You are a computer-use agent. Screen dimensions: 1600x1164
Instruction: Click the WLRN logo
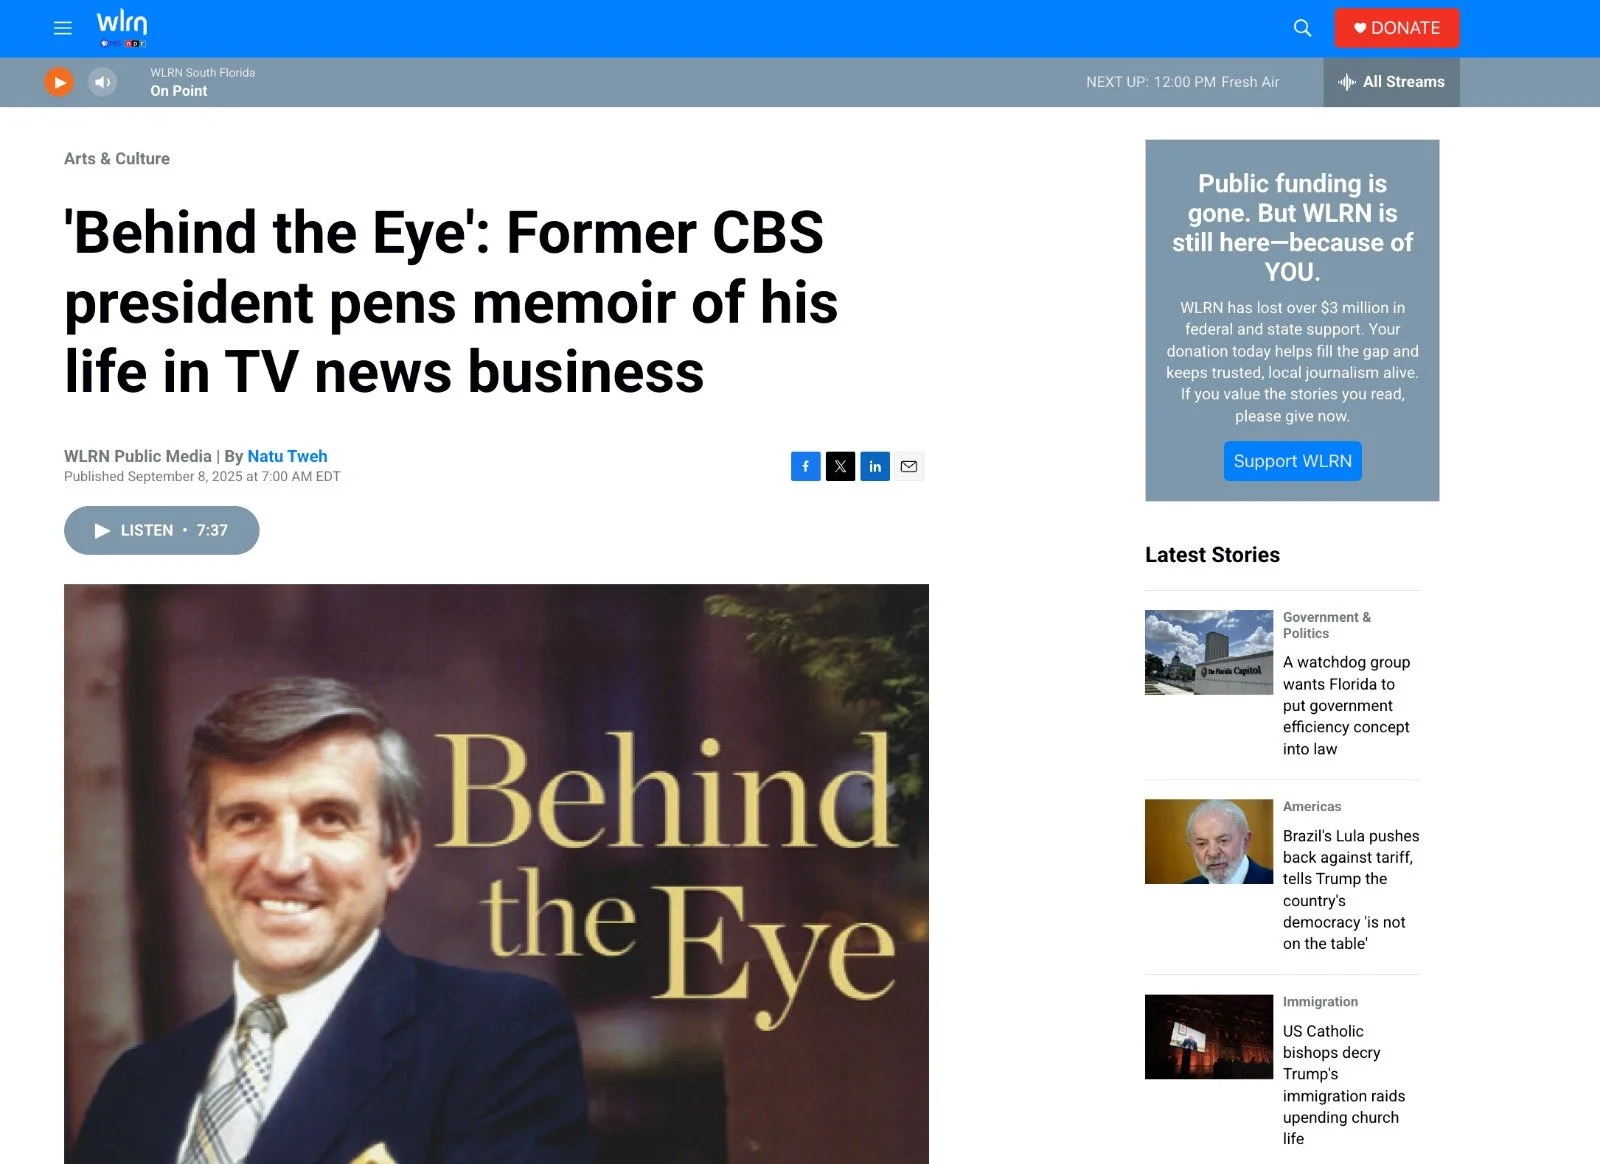[122, 28]
